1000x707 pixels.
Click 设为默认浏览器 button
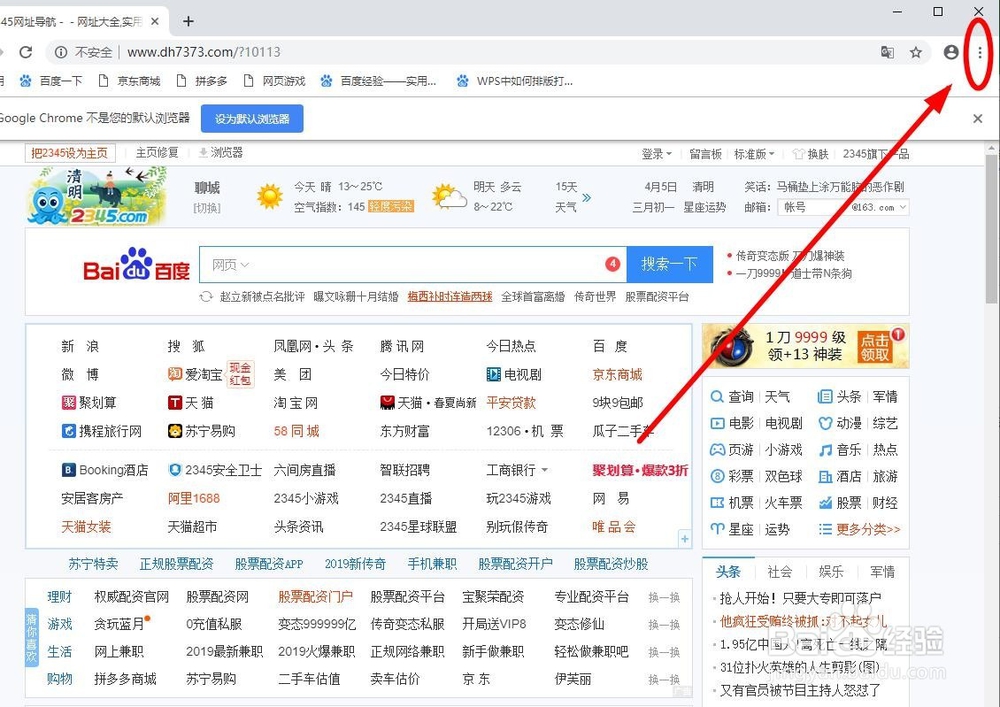pos(252,119)
